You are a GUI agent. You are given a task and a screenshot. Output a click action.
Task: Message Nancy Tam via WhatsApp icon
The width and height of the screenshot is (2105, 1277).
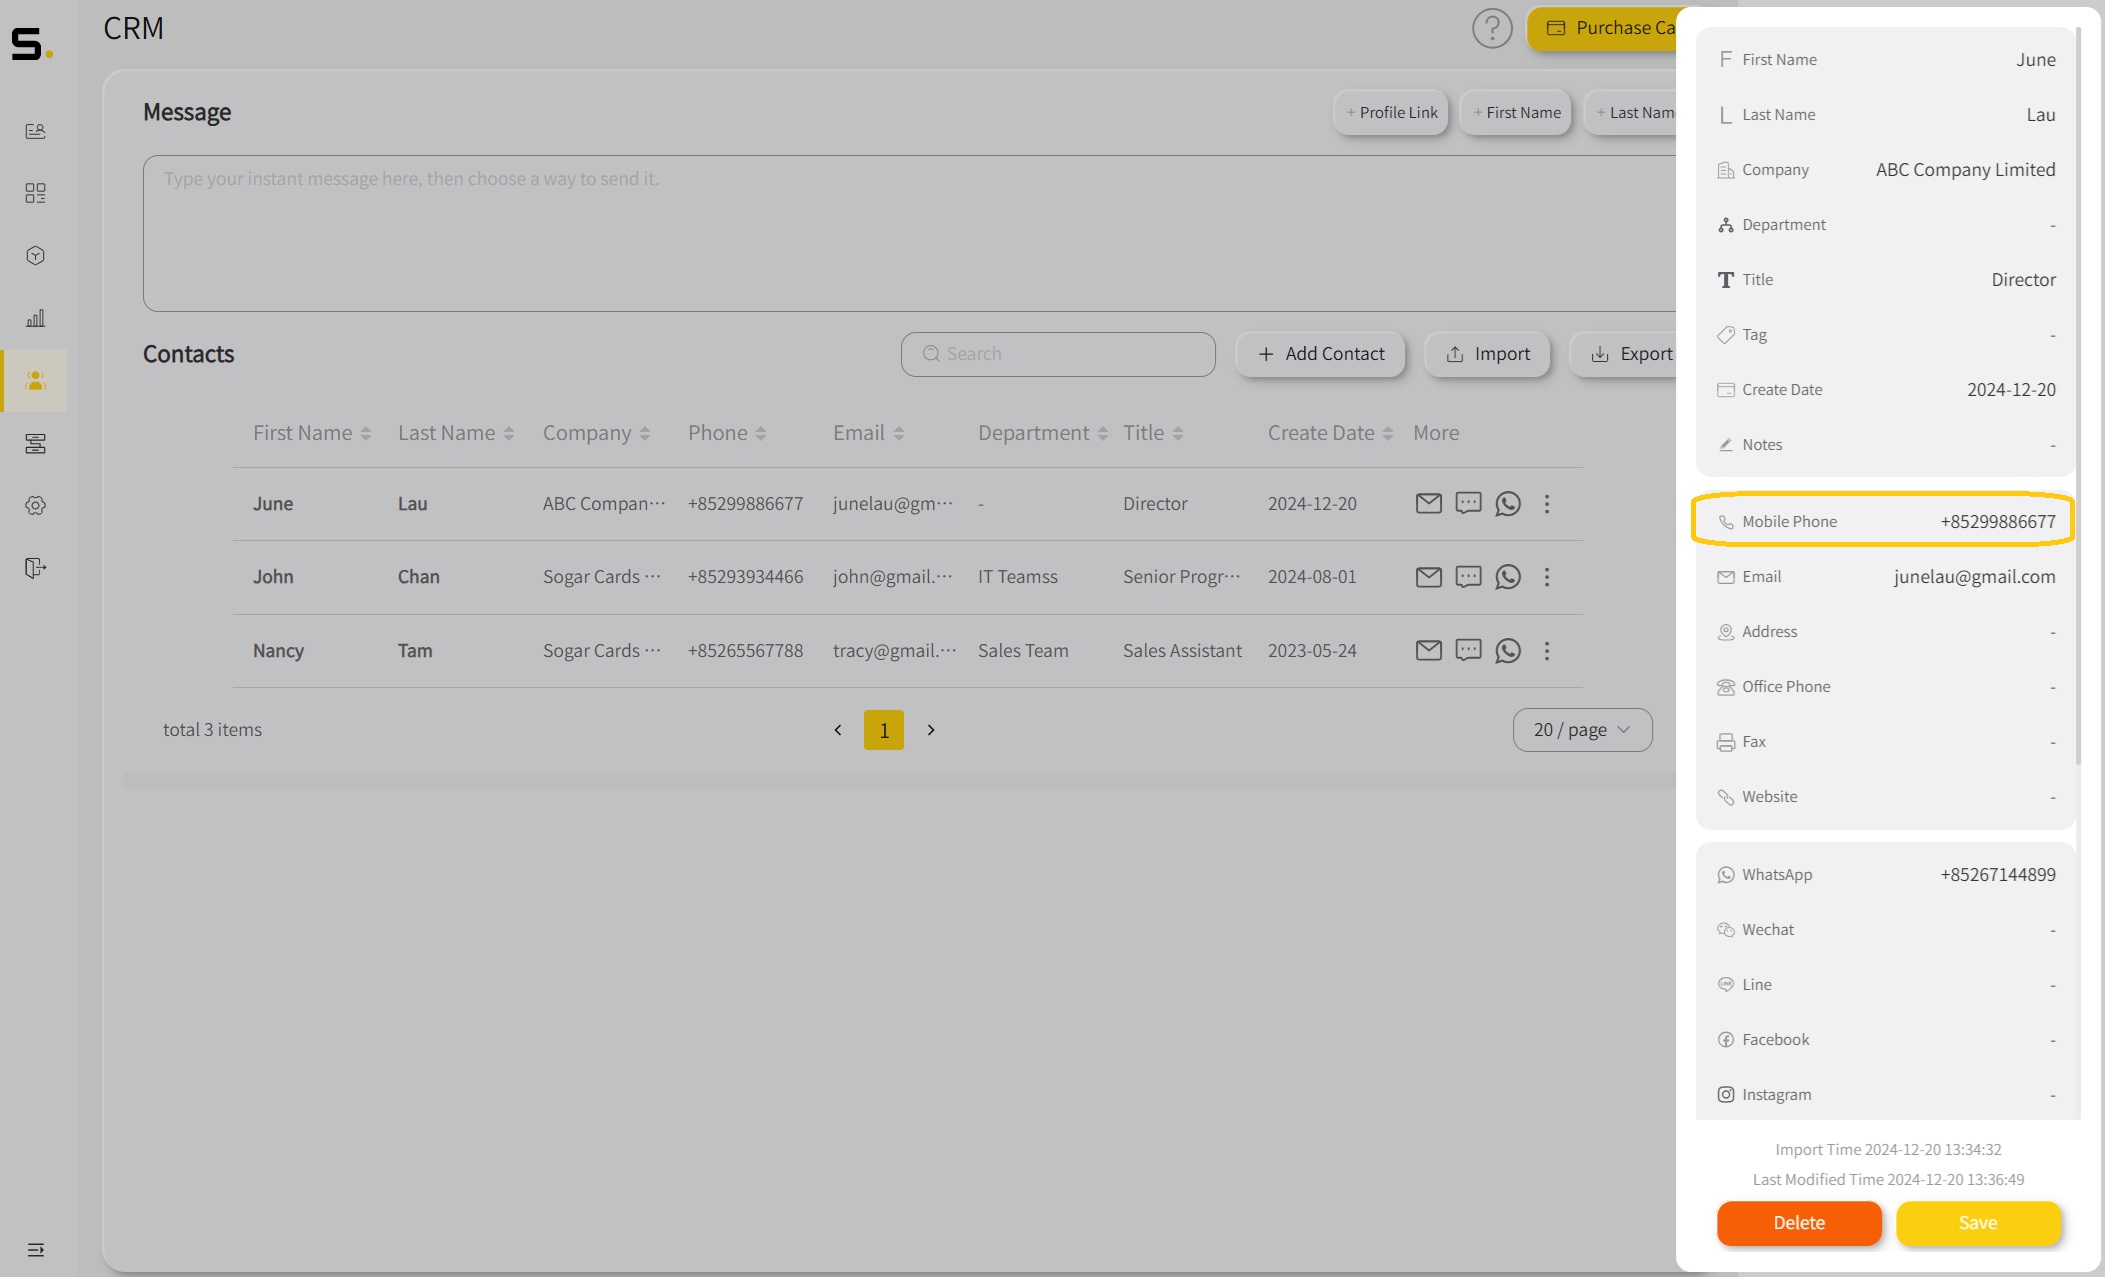click(1508, 651)
